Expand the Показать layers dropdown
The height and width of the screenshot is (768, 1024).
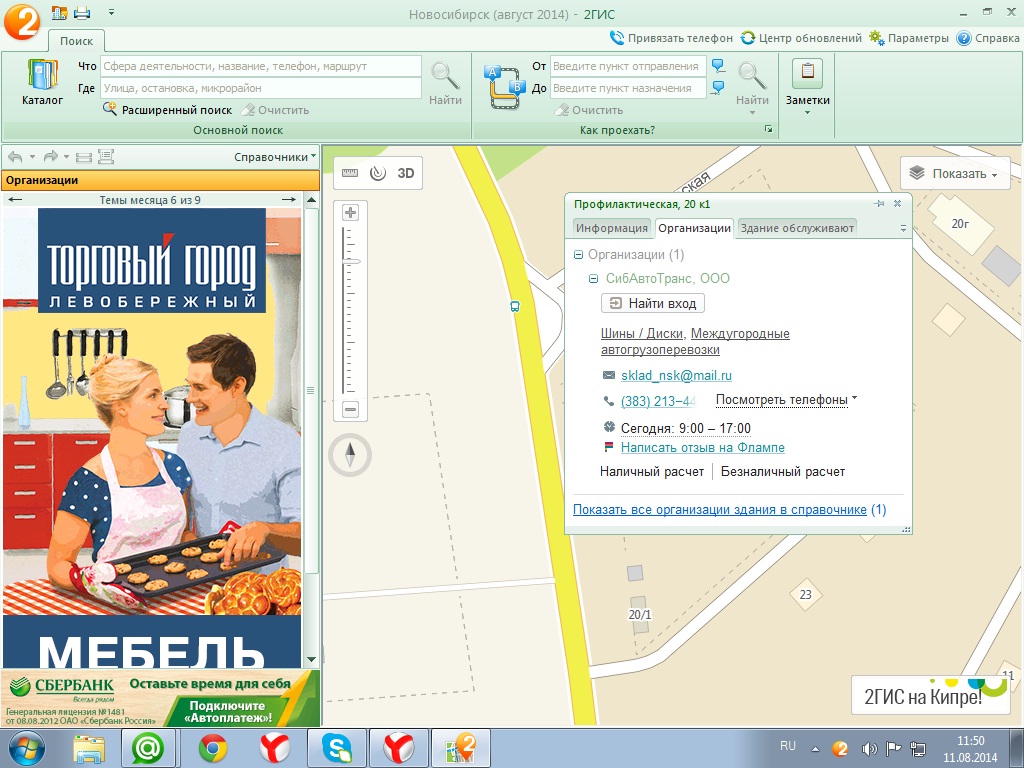(953, 174)
